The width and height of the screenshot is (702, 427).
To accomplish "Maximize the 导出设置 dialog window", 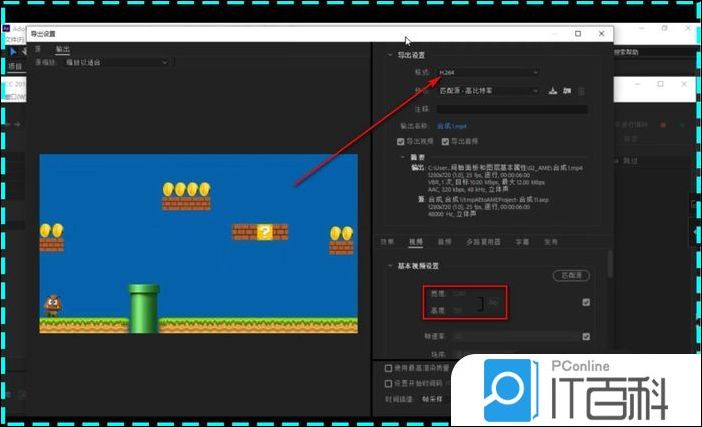I will [578, 34].
